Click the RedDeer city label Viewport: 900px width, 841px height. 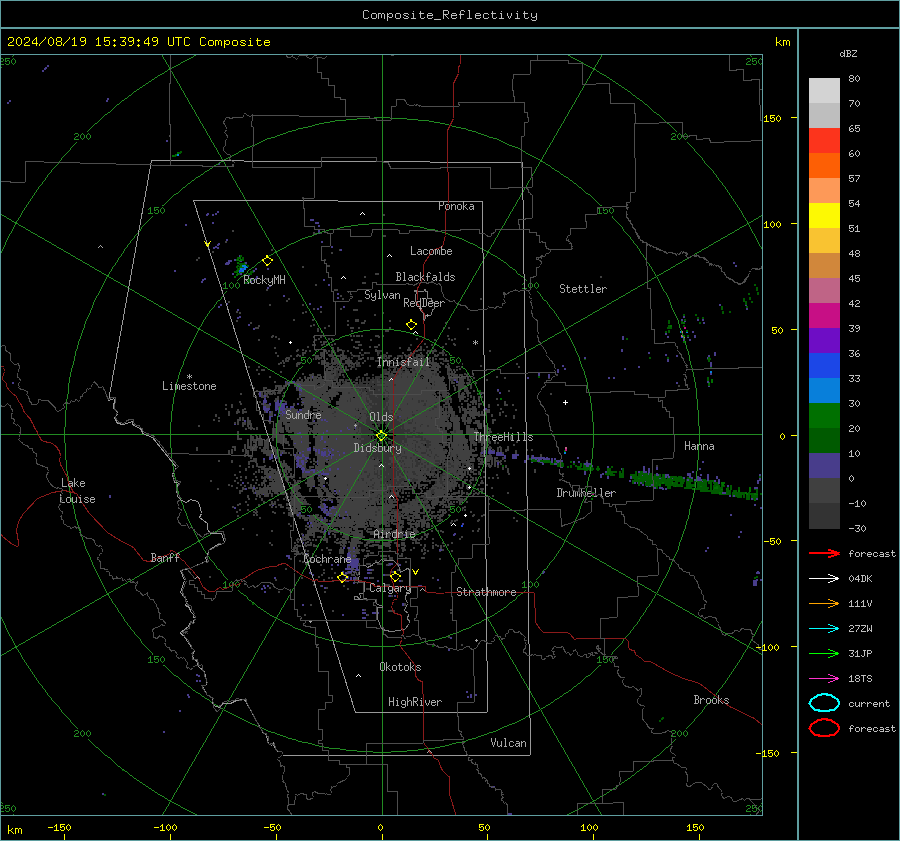click(x=424, y=303)
